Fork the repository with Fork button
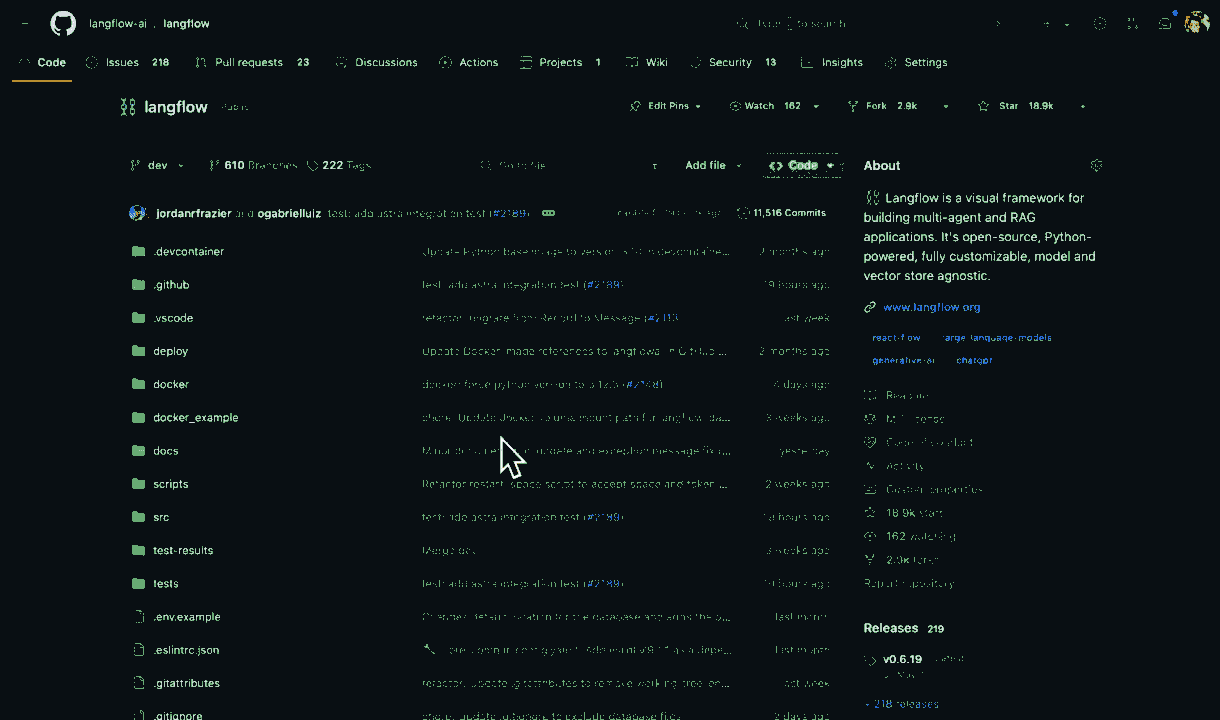 (882, 106)
